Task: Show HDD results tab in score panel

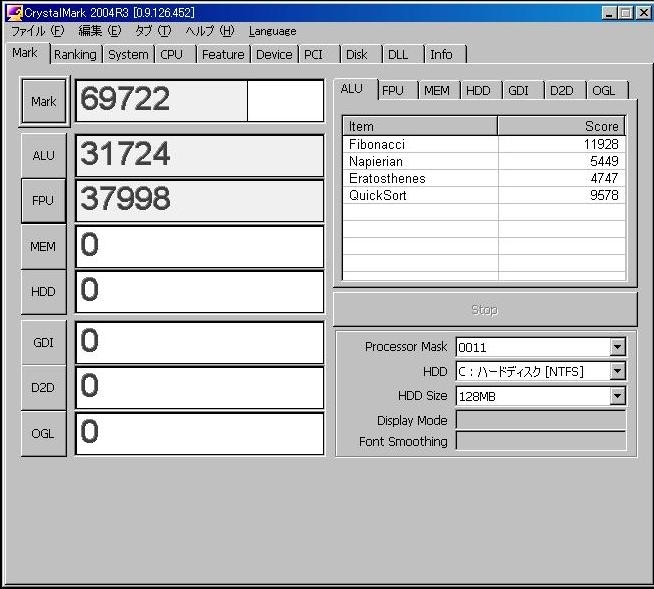Action: pos(480,91)
